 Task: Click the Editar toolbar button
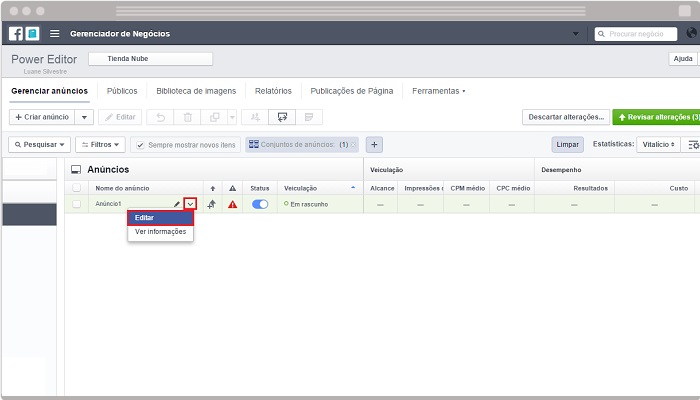click(x=120, y=117)
